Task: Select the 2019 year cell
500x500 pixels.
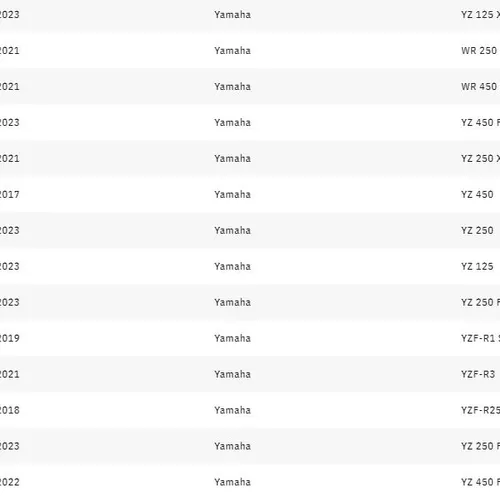Action: tap(10, 338)
